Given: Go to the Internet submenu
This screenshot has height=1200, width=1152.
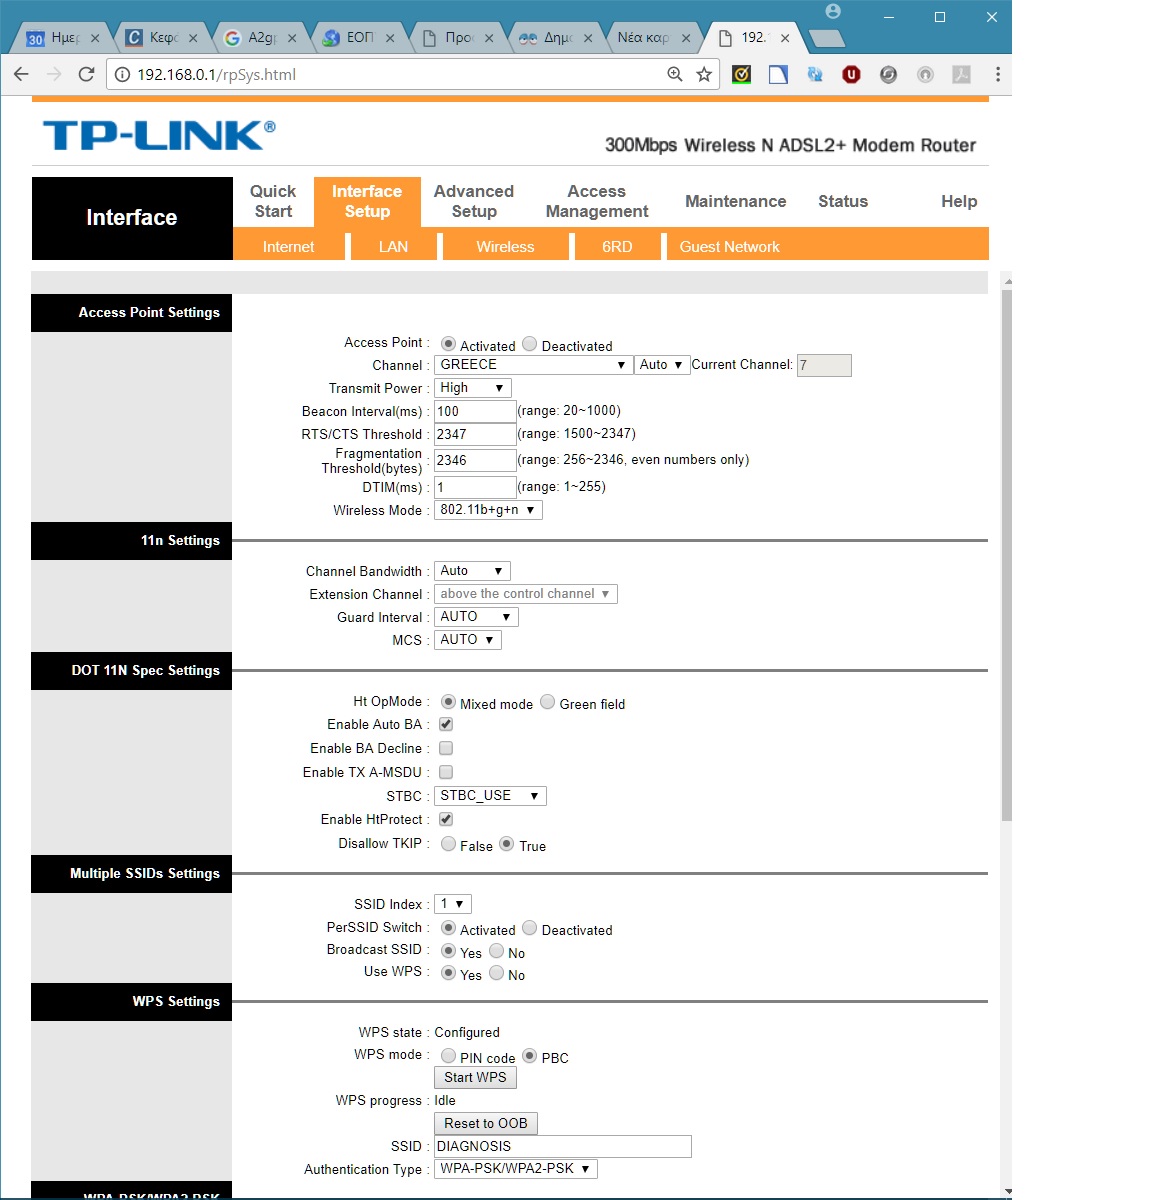Looking at the screenshot, I should click(288, 246).
